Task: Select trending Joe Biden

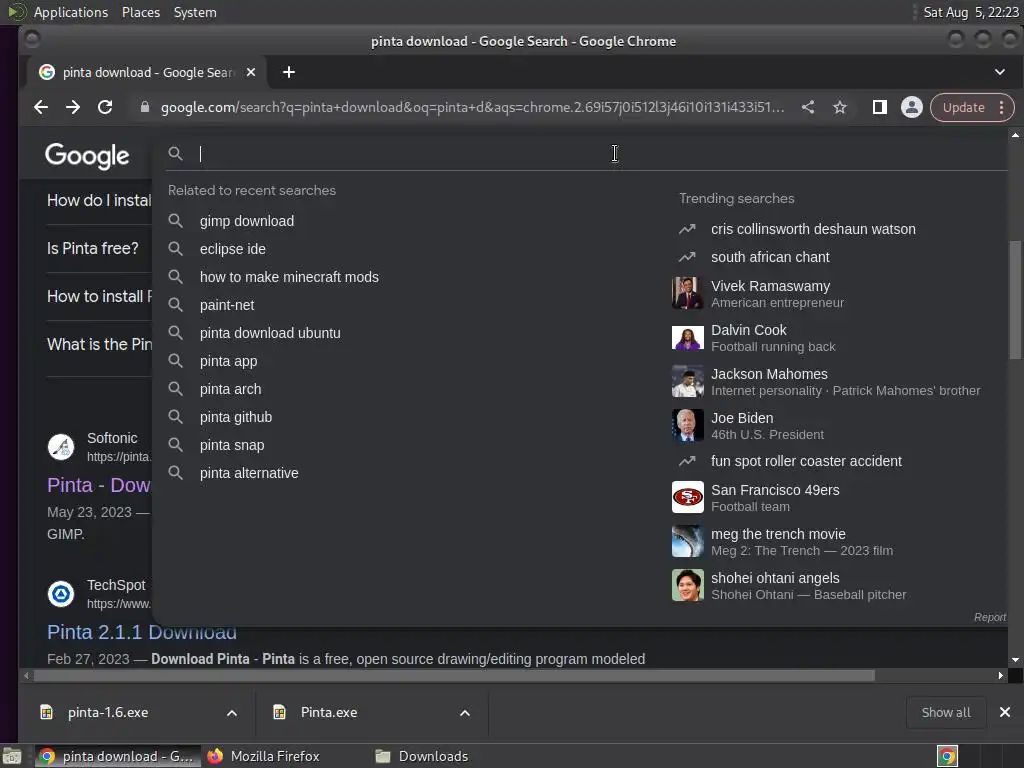Action: 767,426
